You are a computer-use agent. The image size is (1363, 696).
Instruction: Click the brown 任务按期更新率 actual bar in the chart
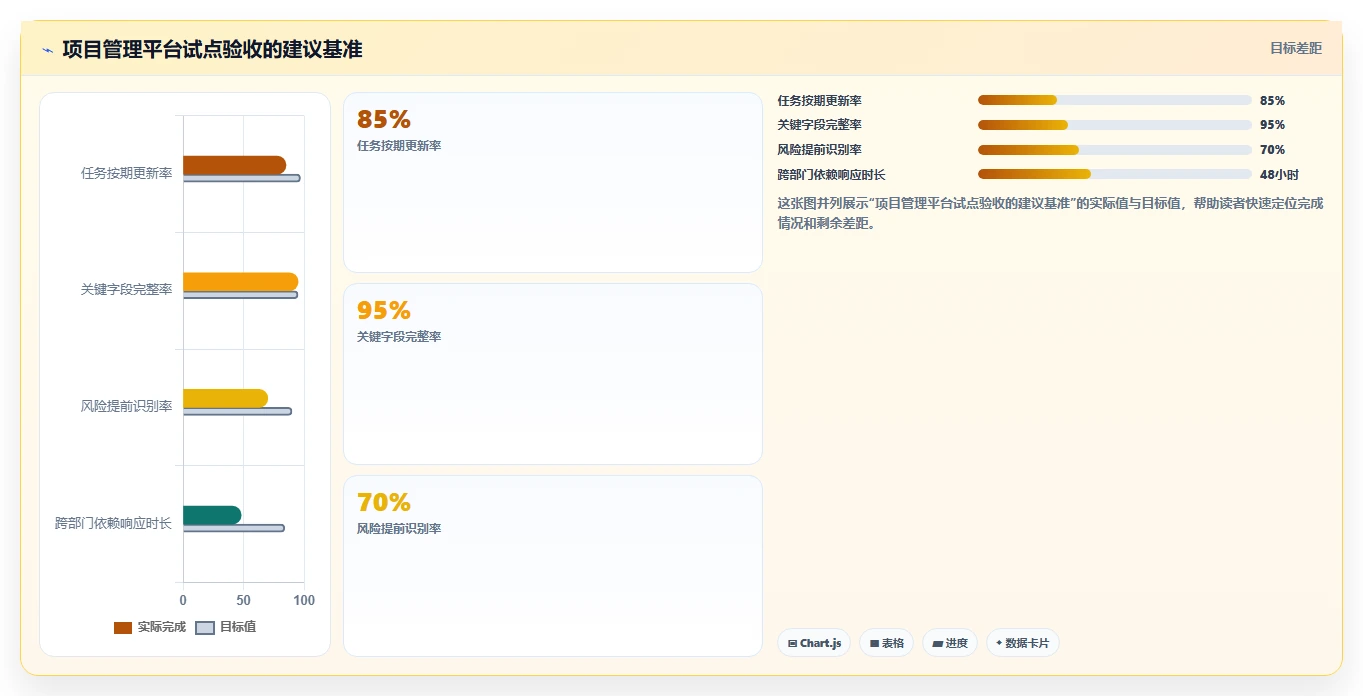point(234,165)
